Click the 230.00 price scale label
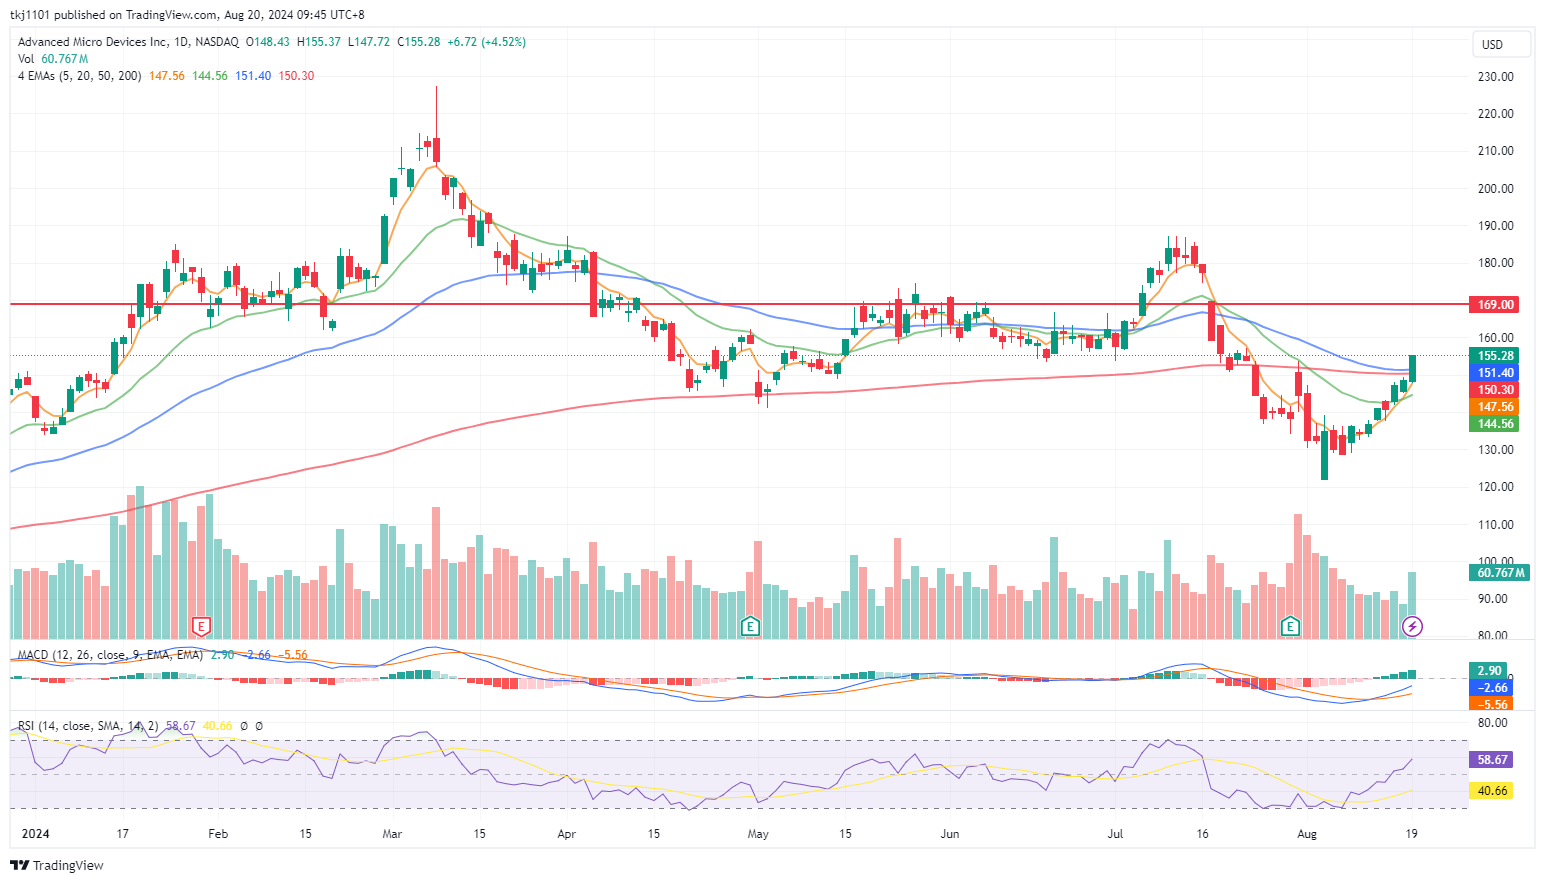 point(1496,77)
